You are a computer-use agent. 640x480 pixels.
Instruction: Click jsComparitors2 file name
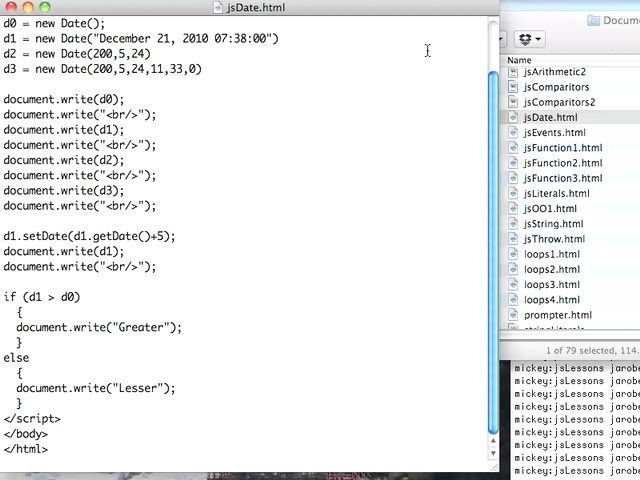tap(560, 102)
